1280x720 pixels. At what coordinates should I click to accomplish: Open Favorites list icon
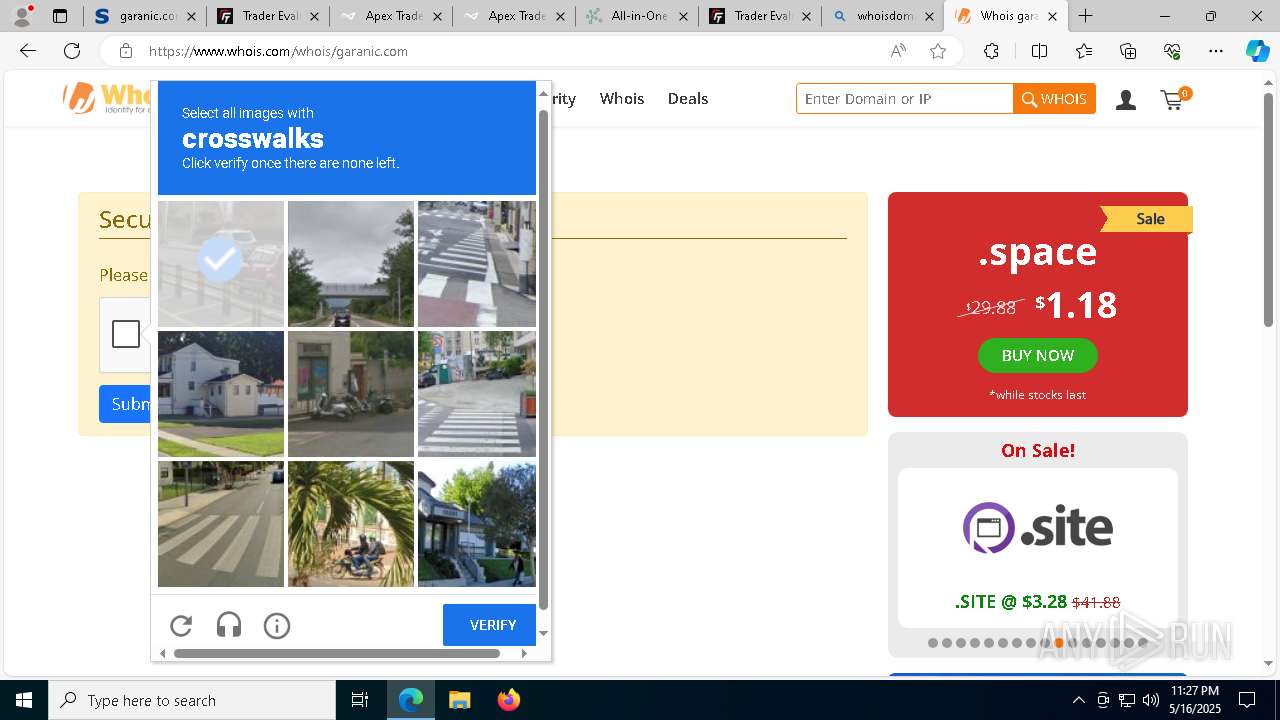pos(1084,51)
